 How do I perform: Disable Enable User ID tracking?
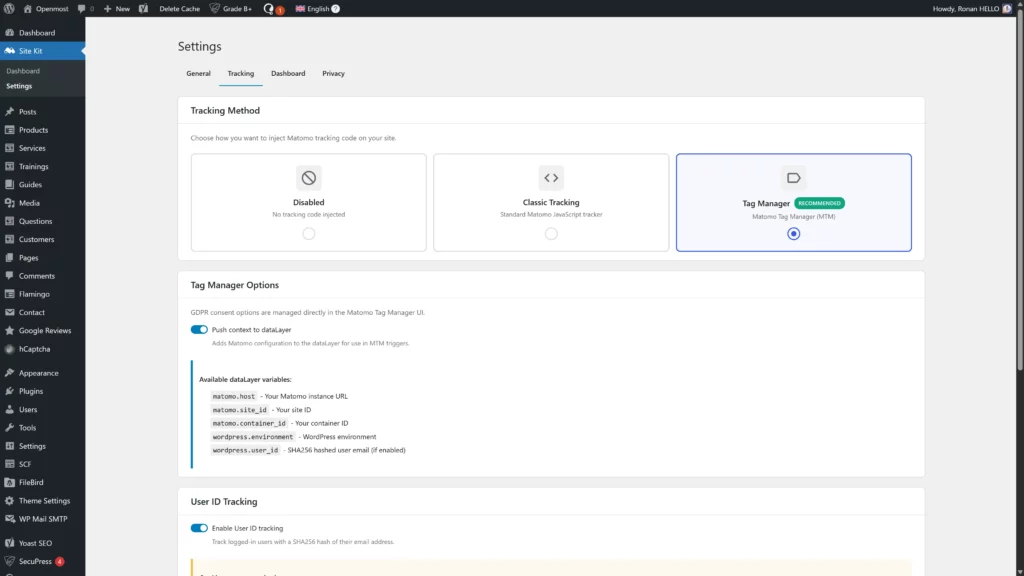pyautogui.click(x=198, y=528)
